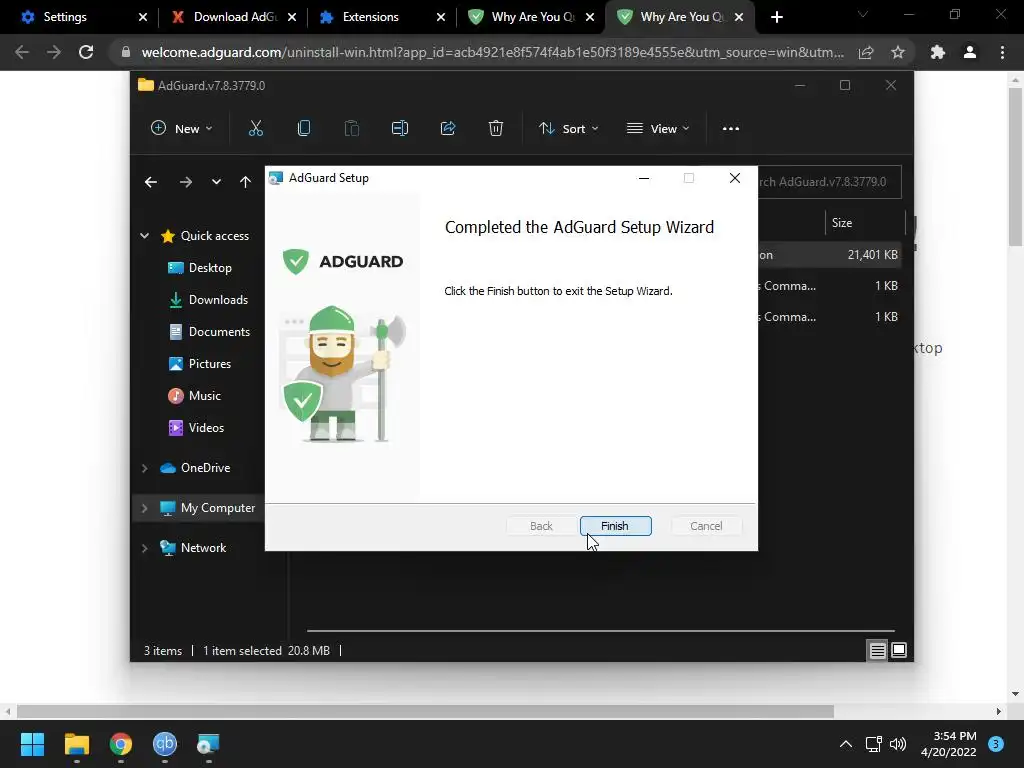This screenshot has height=768, width=1024.
Task: Click the Delete trash icon in File Explorer
Action: 496,129
